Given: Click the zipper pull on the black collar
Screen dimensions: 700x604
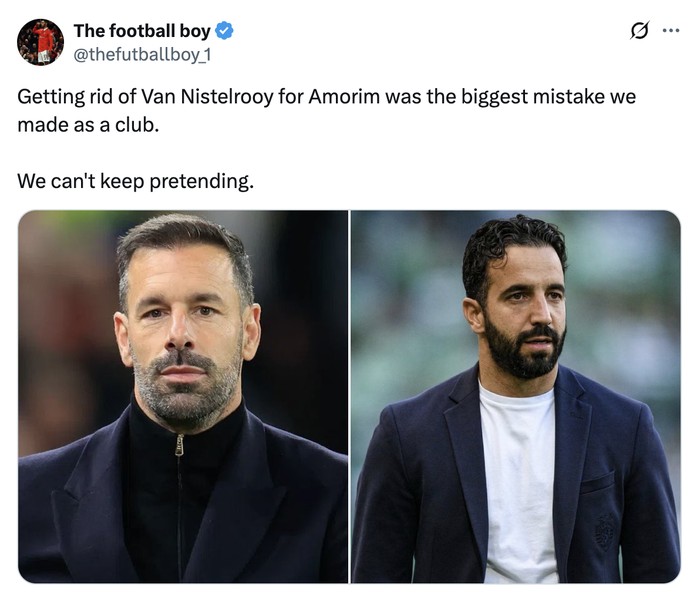Looking at the screenshot, I should pyautogui.click(x=179, y=446).
